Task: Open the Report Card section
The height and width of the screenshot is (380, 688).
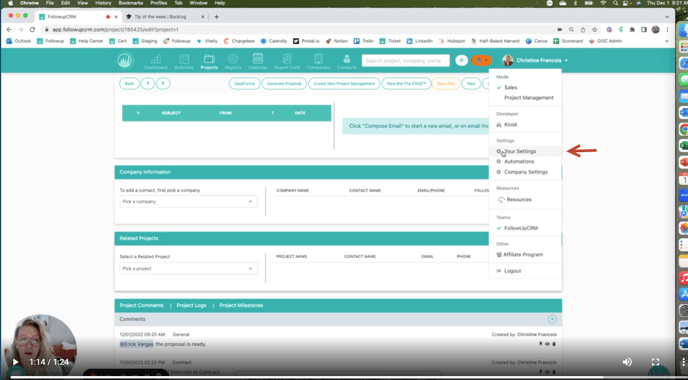Action: tap(287, 61)
